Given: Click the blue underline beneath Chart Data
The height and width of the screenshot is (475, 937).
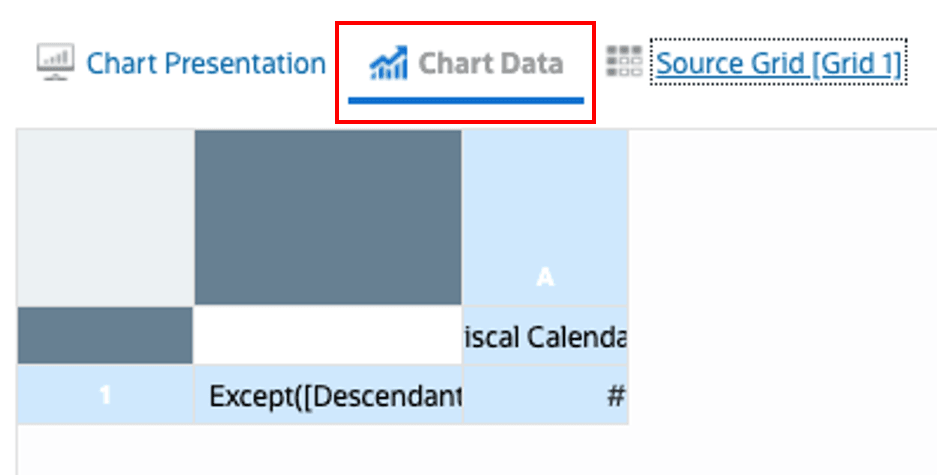Looking at the screenshot, I should 466,100.
